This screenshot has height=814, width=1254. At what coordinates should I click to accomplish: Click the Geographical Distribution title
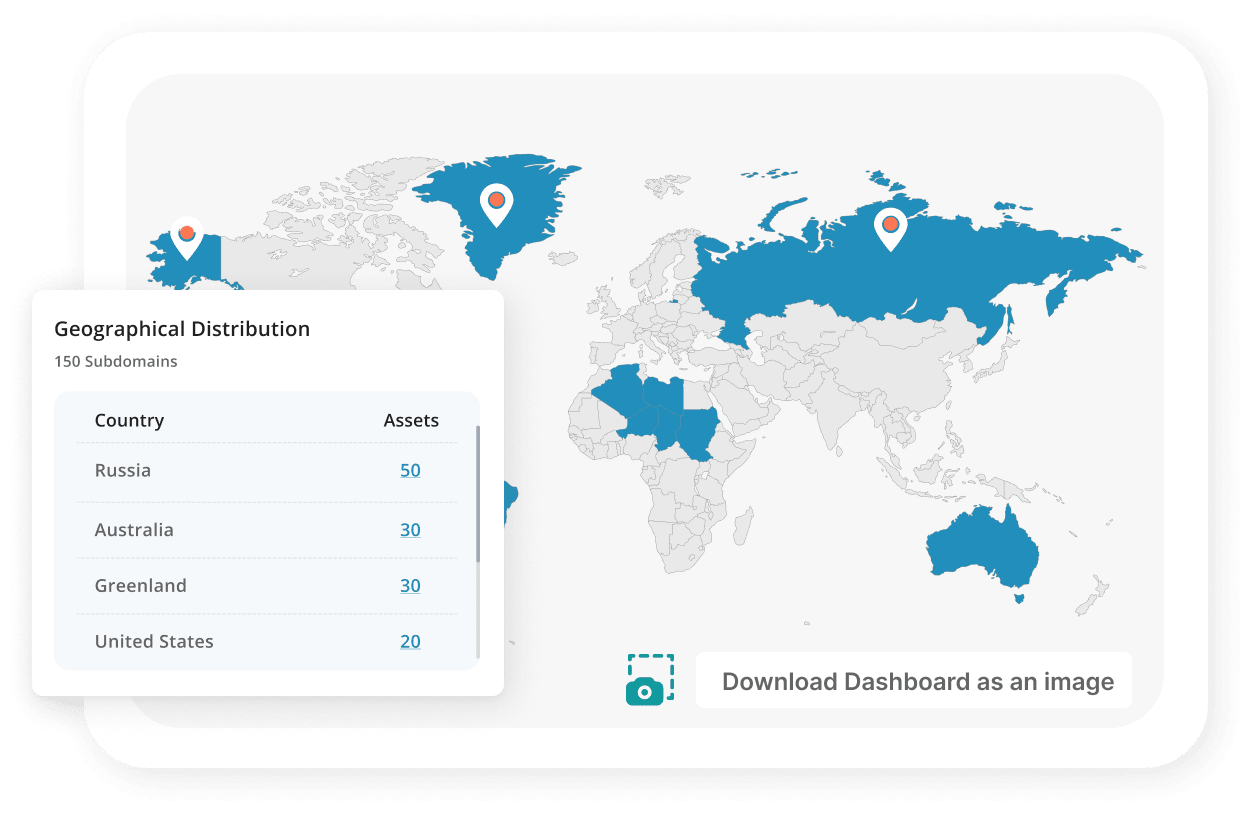click(x=182, y=329)
